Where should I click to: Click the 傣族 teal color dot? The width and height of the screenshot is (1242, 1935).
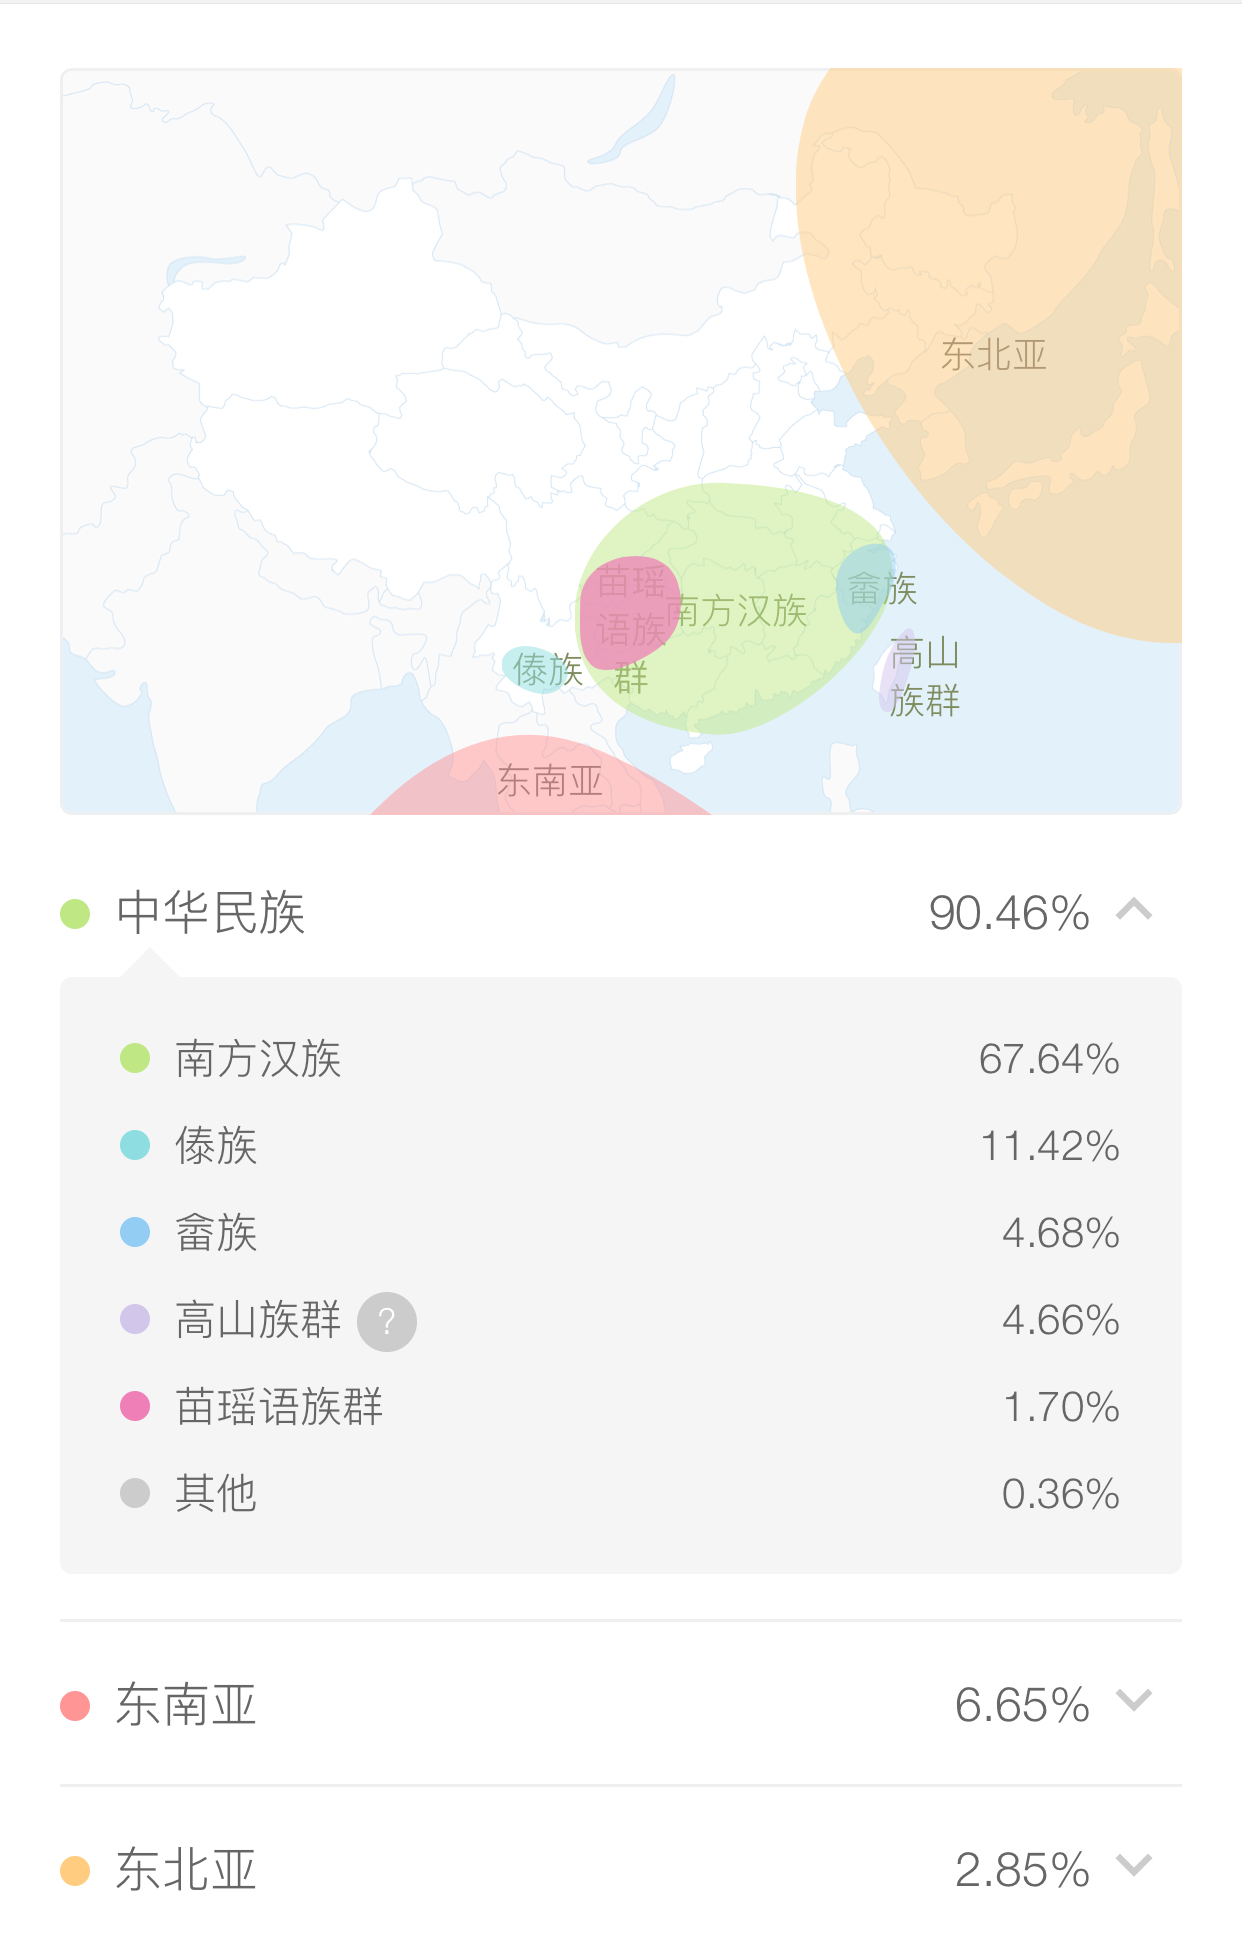(x=135, y=1145)
